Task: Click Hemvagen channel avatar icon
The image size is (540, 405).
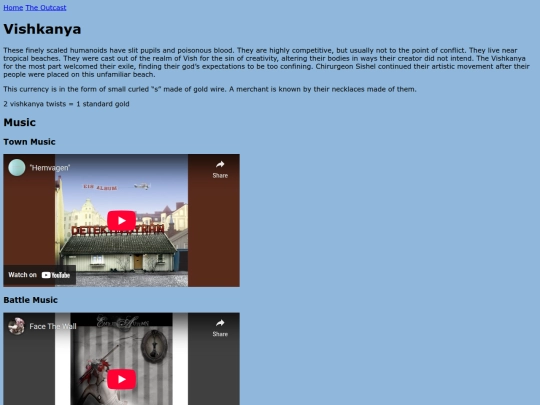Action: click(x=17, y=168)
